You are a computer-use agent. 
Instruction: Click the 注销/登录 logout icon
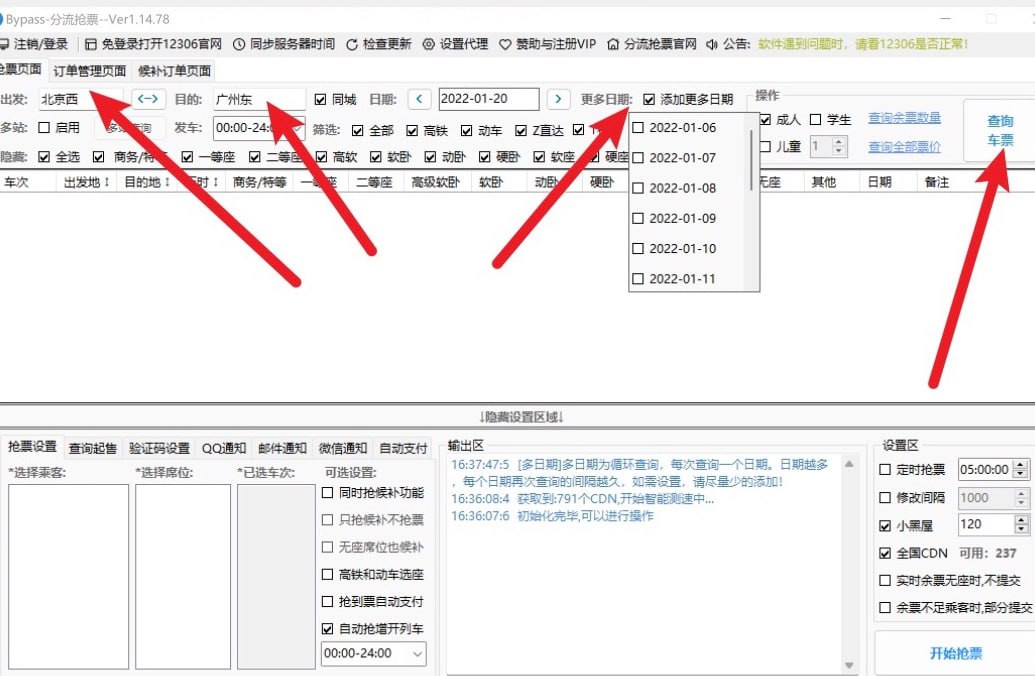[8, 44]
